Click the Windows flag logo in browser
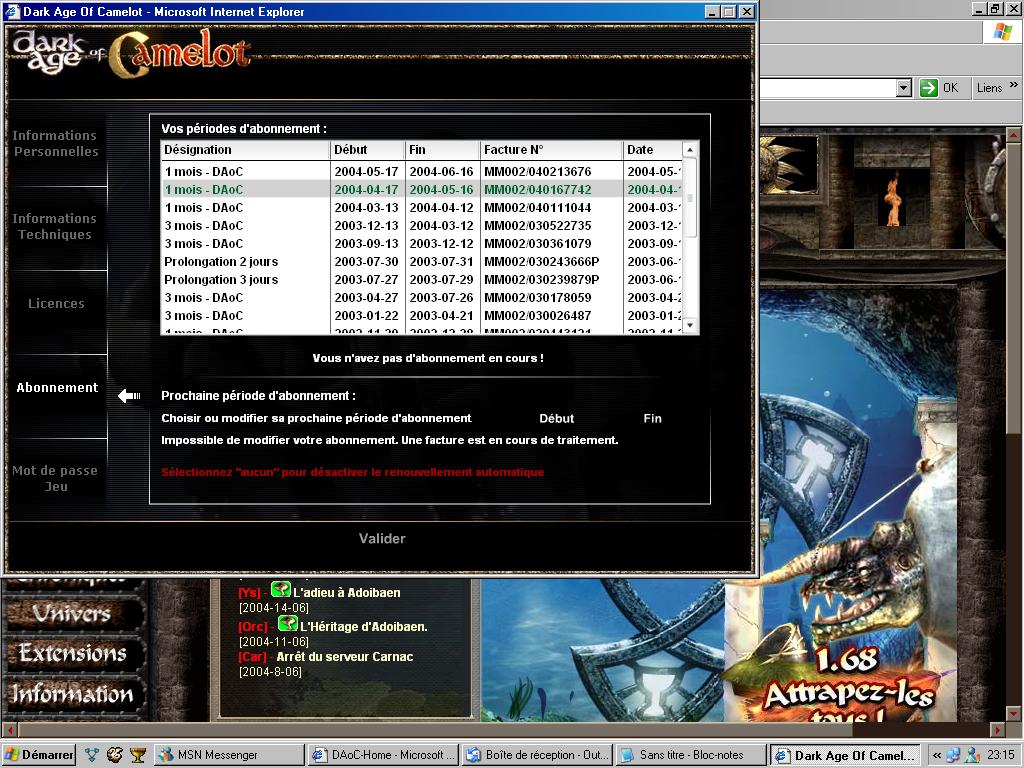This screenshot has width=1024, height=768. click(x=1003, y=31)
